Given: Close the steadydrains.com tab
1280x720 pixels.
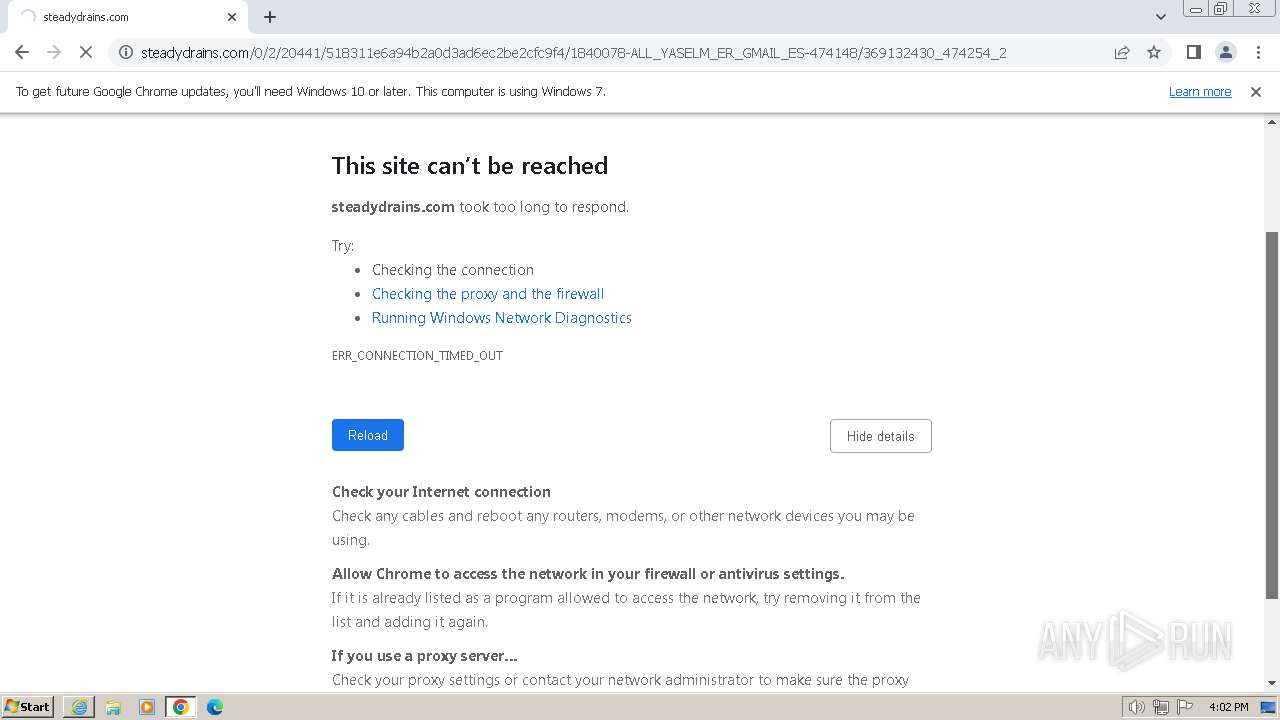Looking at the screenshot, I should [x=232, y=17].
